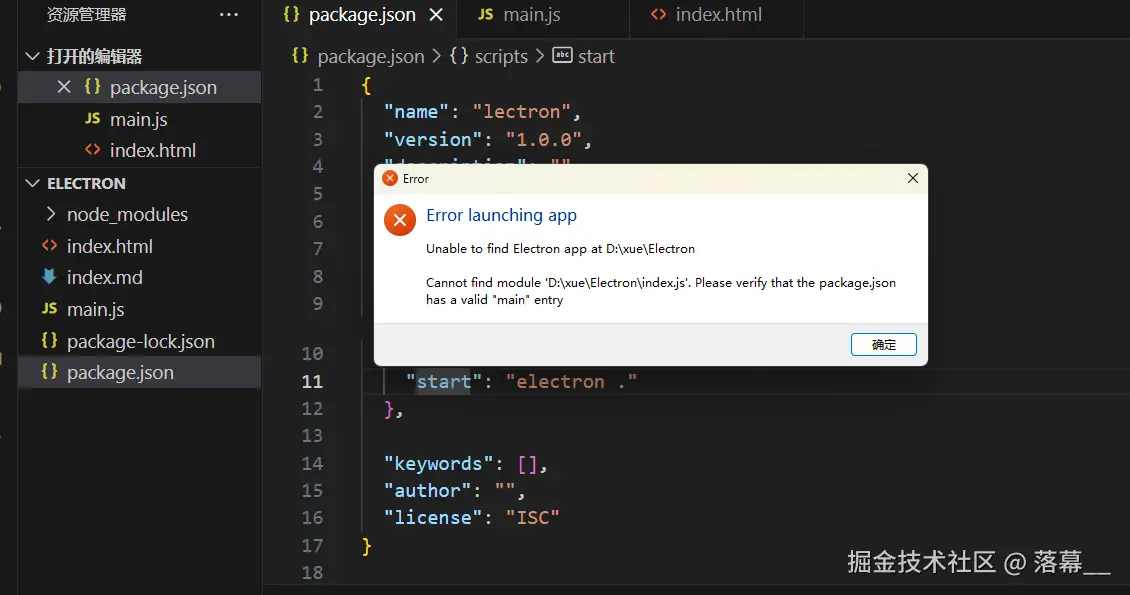Click the "lectron" value on line 2

(522, 112)
